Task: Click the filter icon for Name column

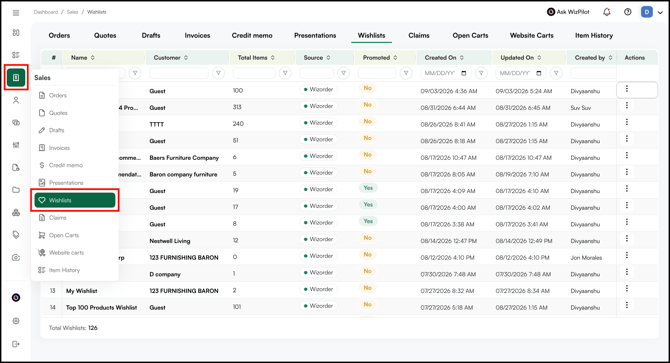Action: [135, 73]
